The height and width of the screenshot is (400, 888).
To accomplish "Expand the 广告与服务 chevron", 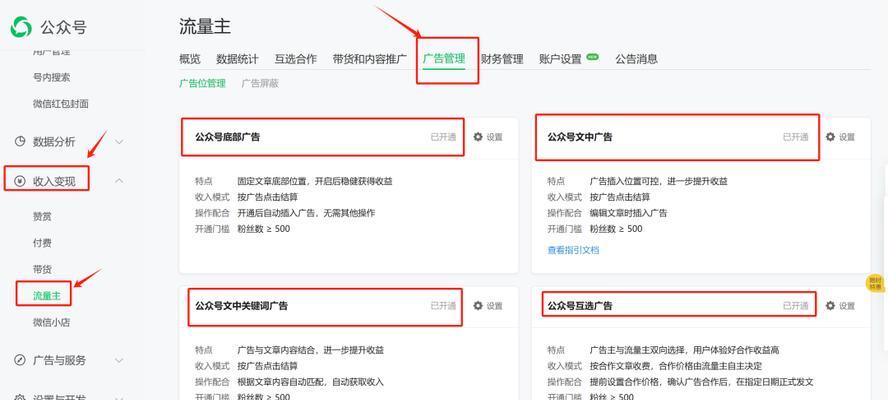I will pyautogui.click(x=119, y=360).
